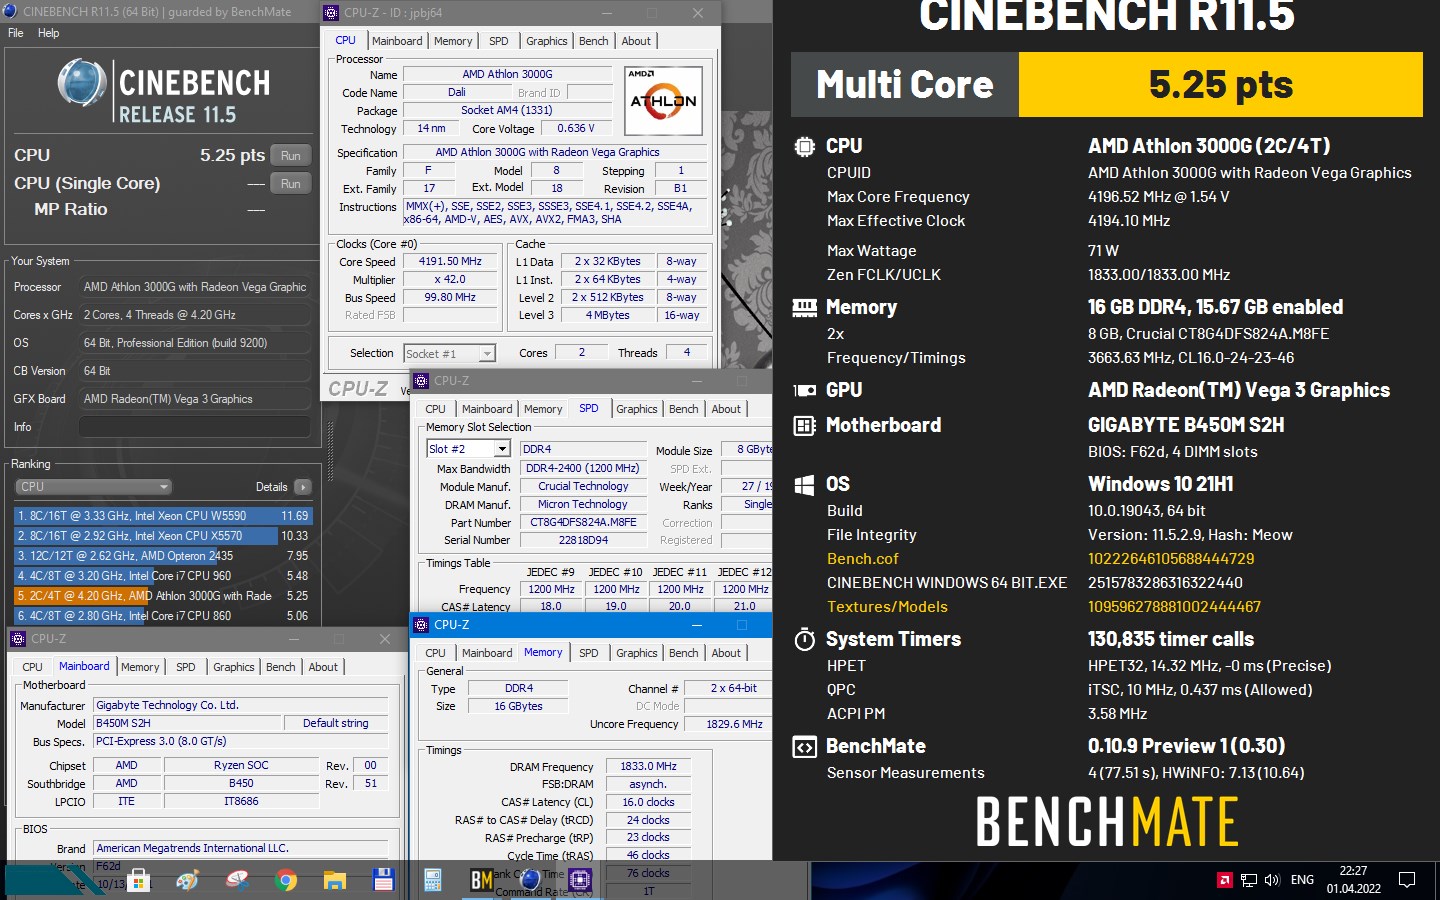Open AMD Radeon Software tray icon

tap(1225, 880)
